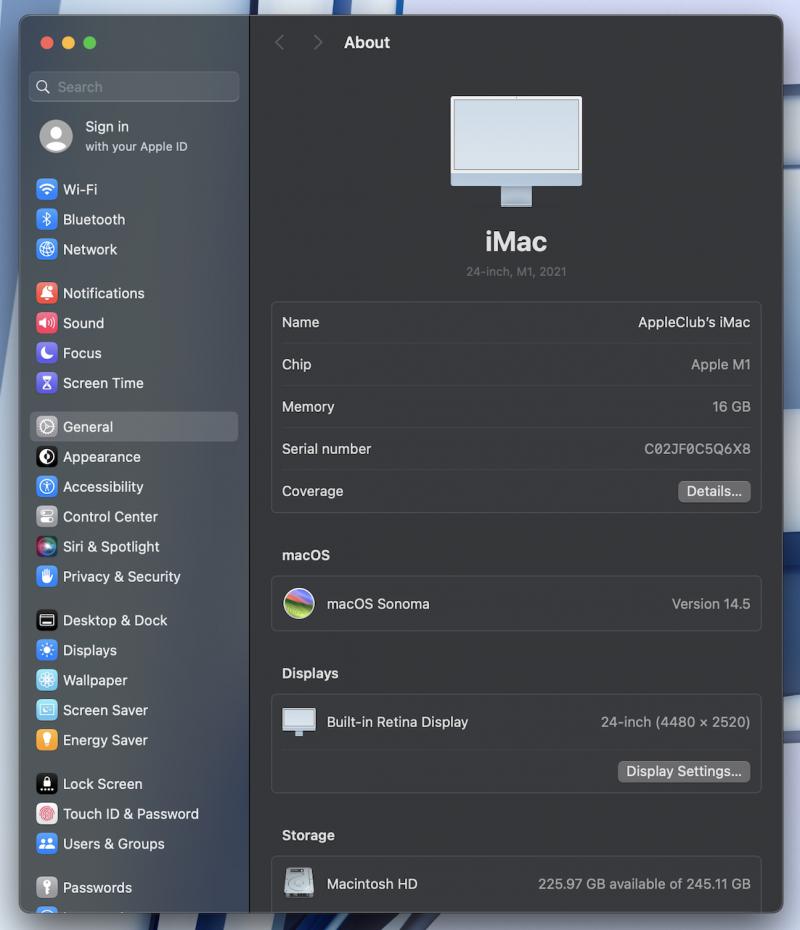Select the Sound speaker icon
This screenshot has width=800, height=930.
coord(47,323)
